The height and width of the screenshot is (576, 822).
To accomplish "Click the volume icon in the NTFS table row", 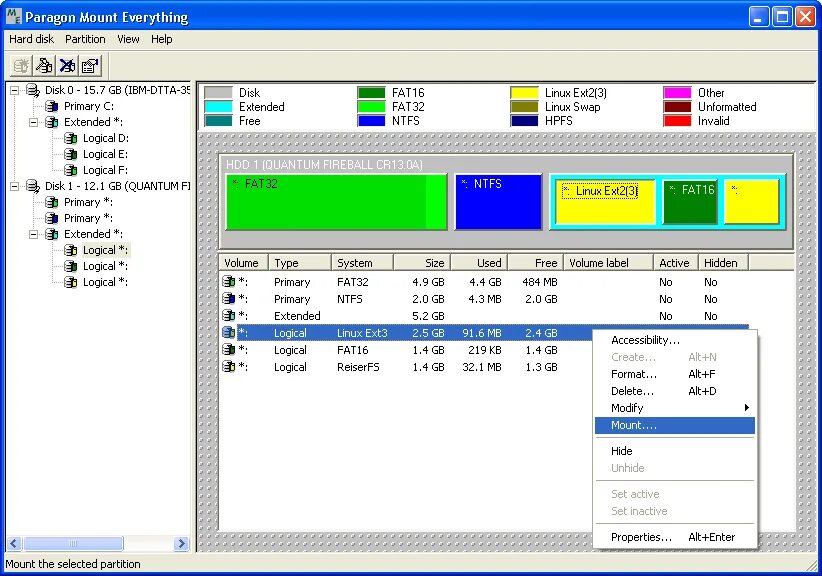I will [229, 299].
